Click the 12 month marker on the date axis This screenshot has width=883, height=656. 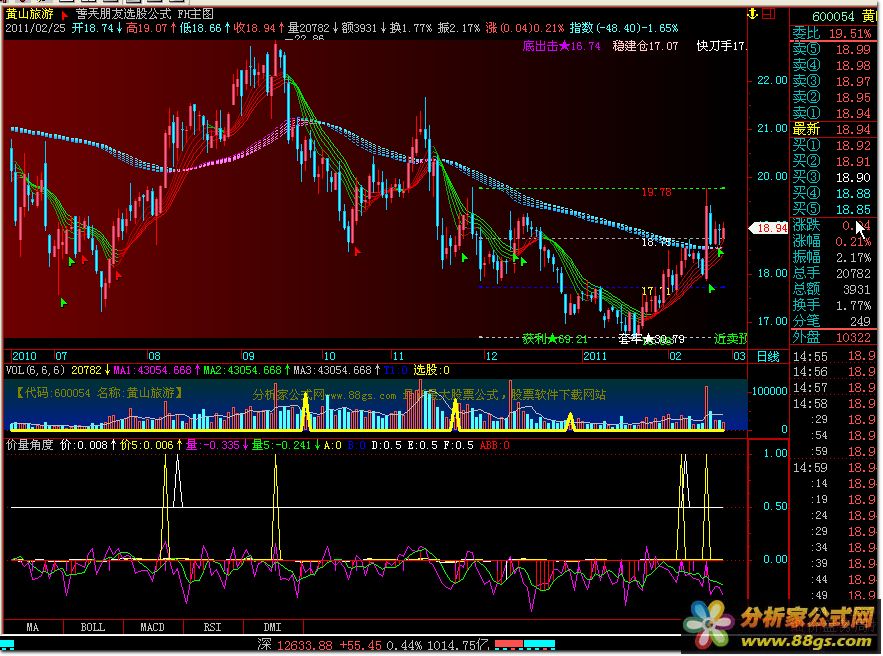(491, 356)
